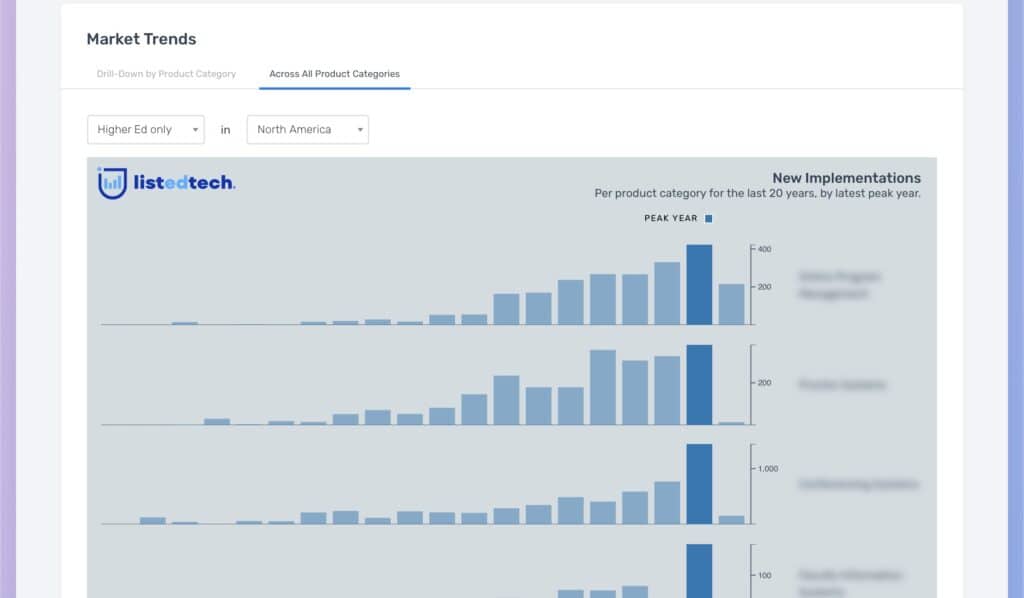Click the listedtech wordmark text
1024x598 pixels.
[x=184, y=183]
